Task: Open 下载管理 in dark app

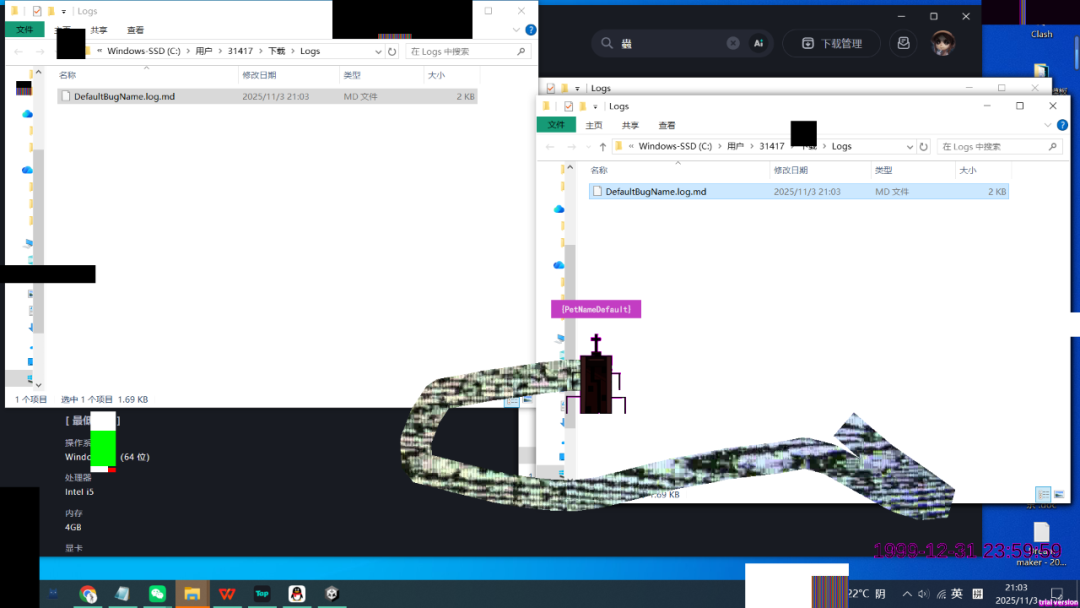Action: 831,43
